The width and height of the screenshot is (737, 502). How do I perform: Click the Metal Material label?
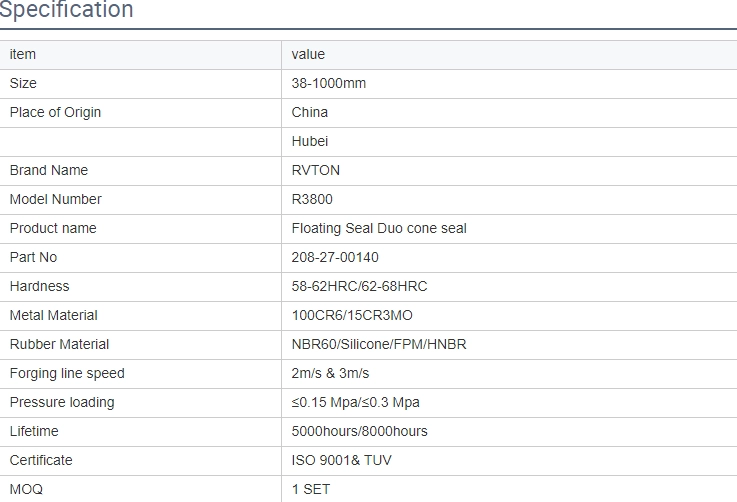click(54, 315)
